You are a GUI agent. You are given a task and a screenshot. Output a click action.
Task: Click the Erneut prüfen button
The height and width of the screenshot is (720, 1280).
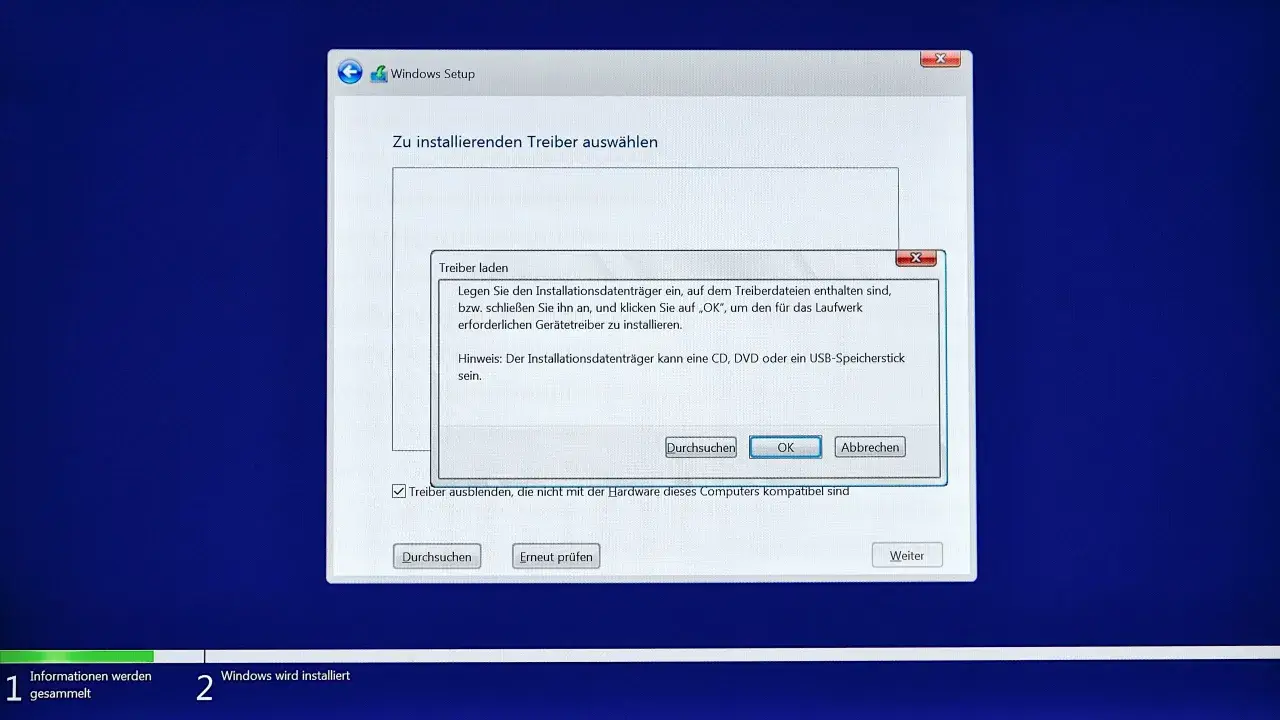[556, 556]
